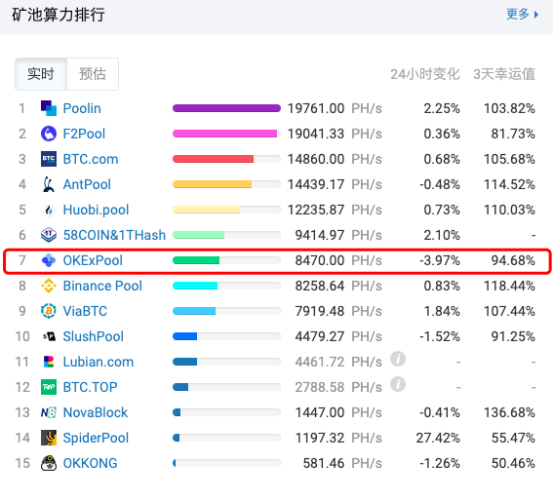Click the F2Pool logo icon

[49, 134]
